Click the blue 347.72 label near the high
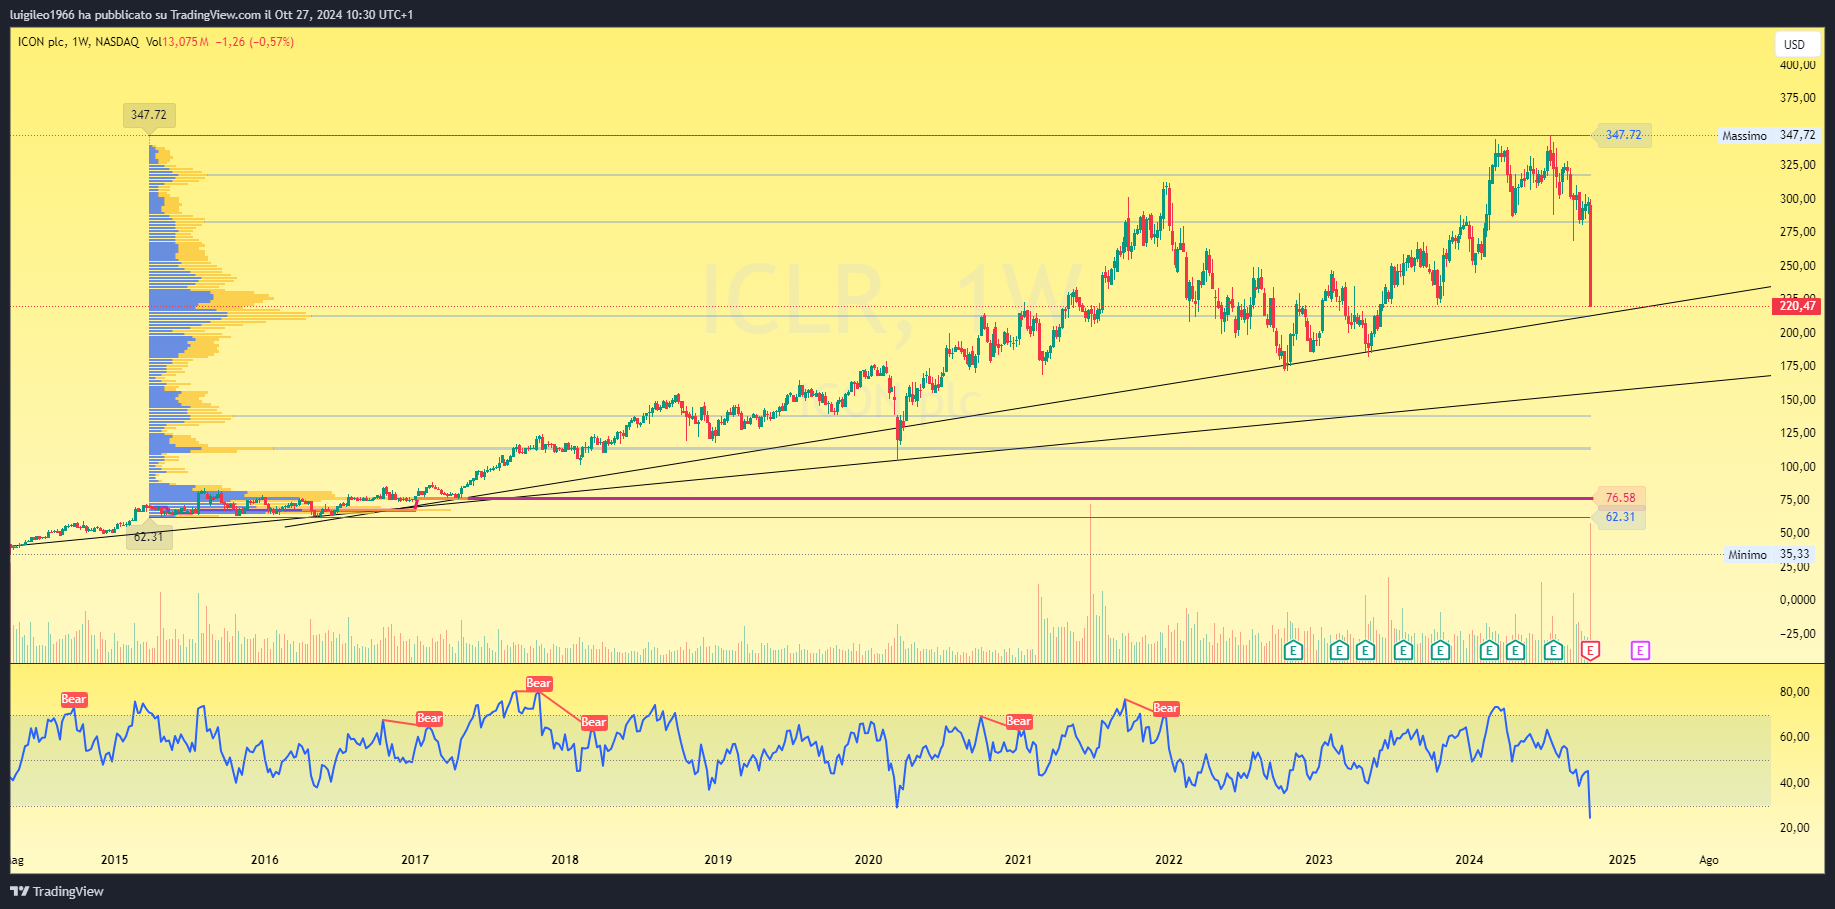The width and height of the screenshot is (1835, 909). [1623, 135]
